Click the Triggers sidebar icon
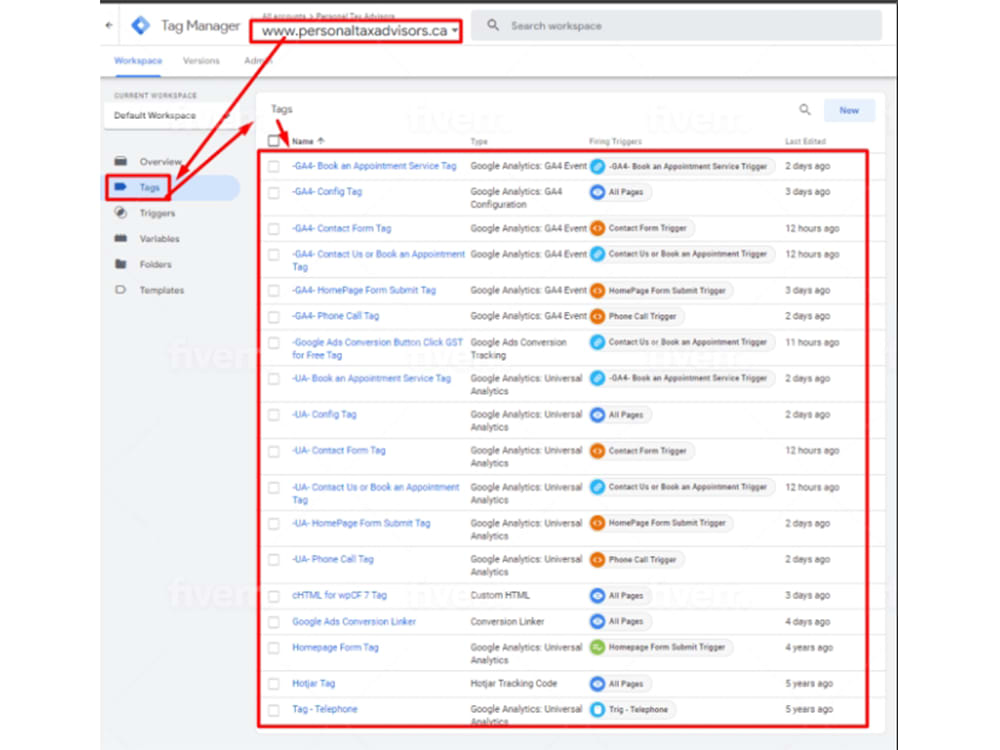The height and width of the screenshot is (750, 1000). pos(121,212)
